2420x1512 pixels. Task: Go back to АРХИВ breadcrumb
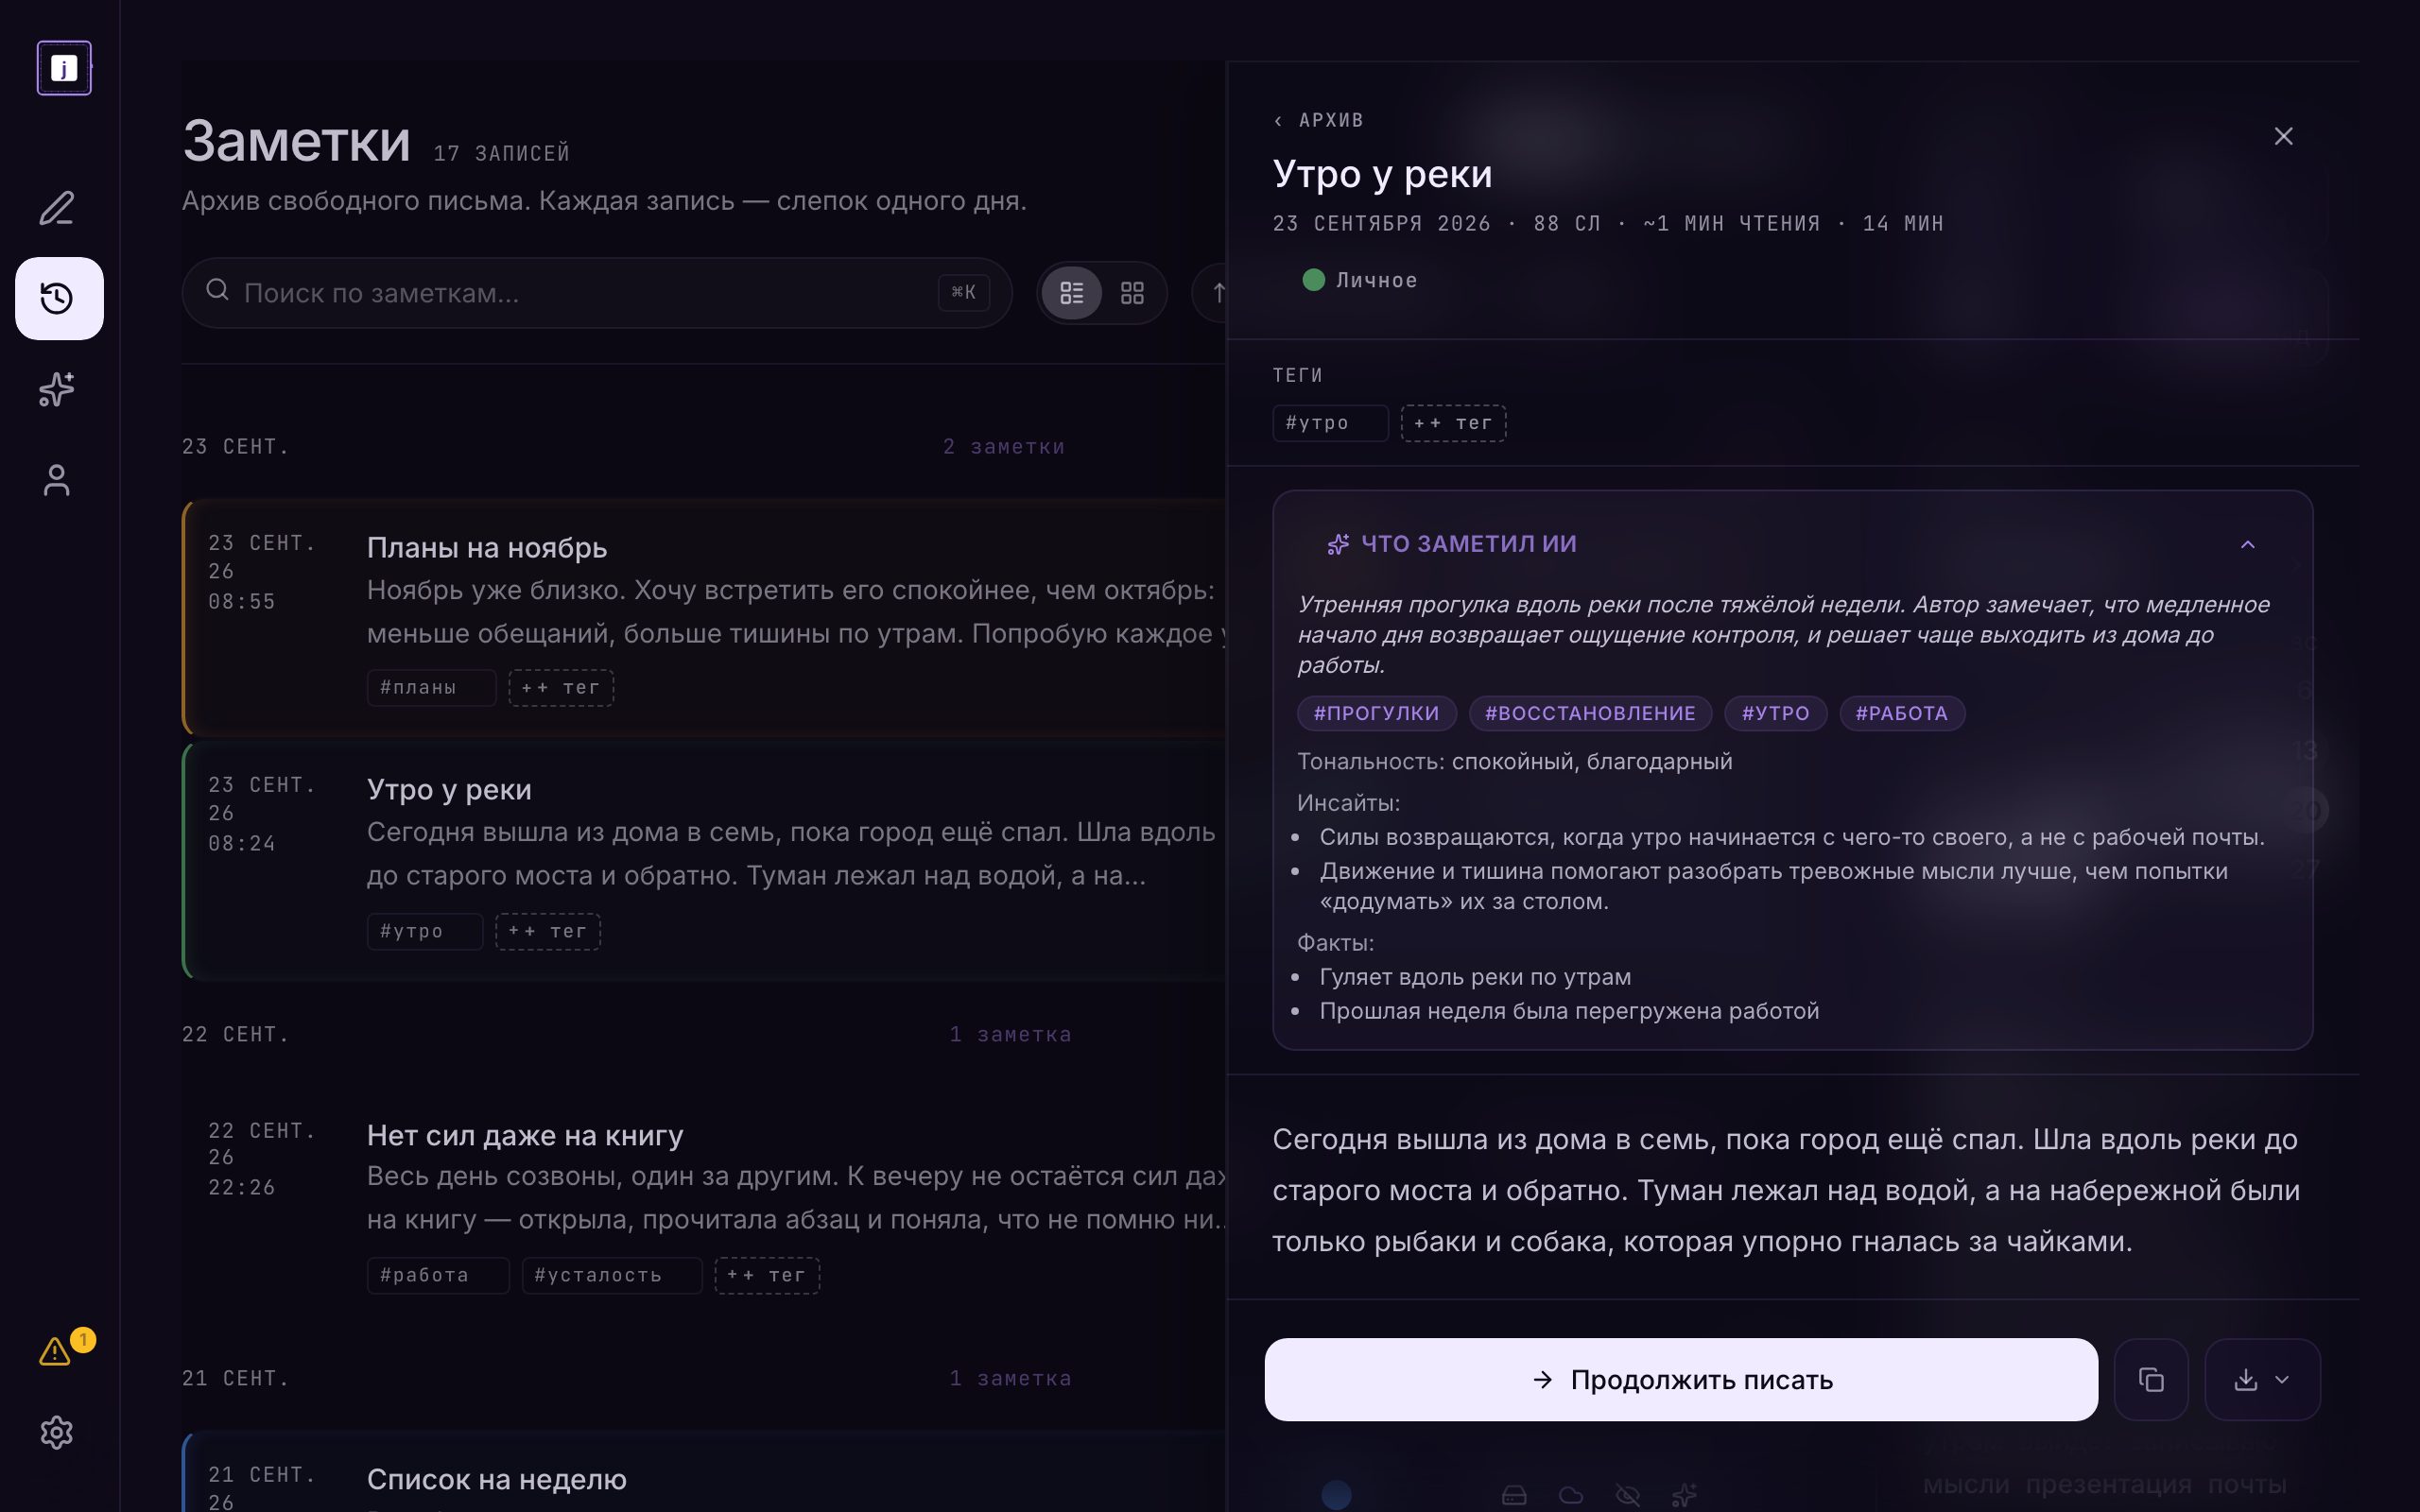1319,120
